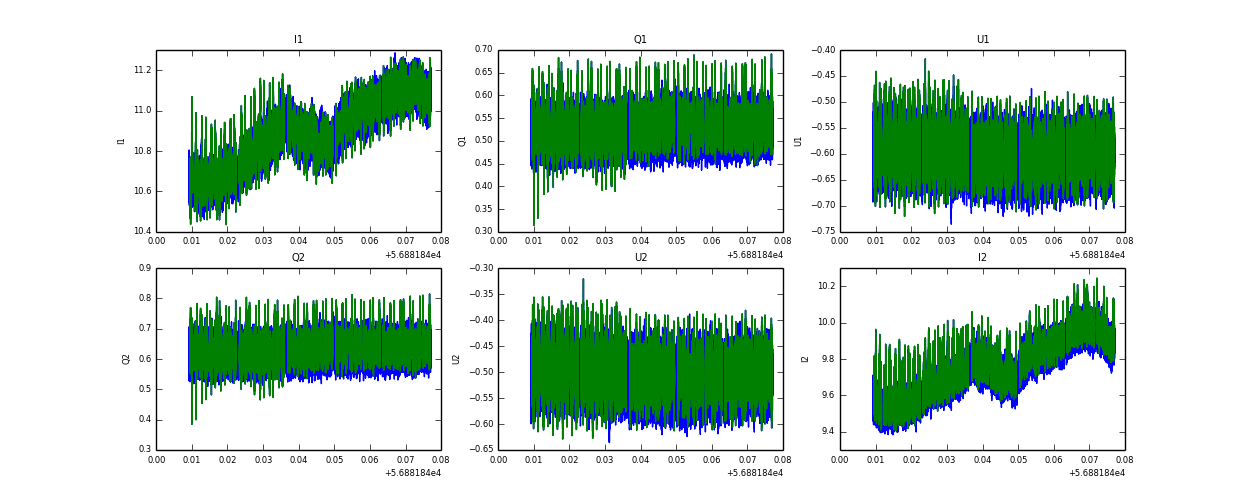Click inside the I1 plot data area
Screen dimensions: 1250x500
[298, 140]
